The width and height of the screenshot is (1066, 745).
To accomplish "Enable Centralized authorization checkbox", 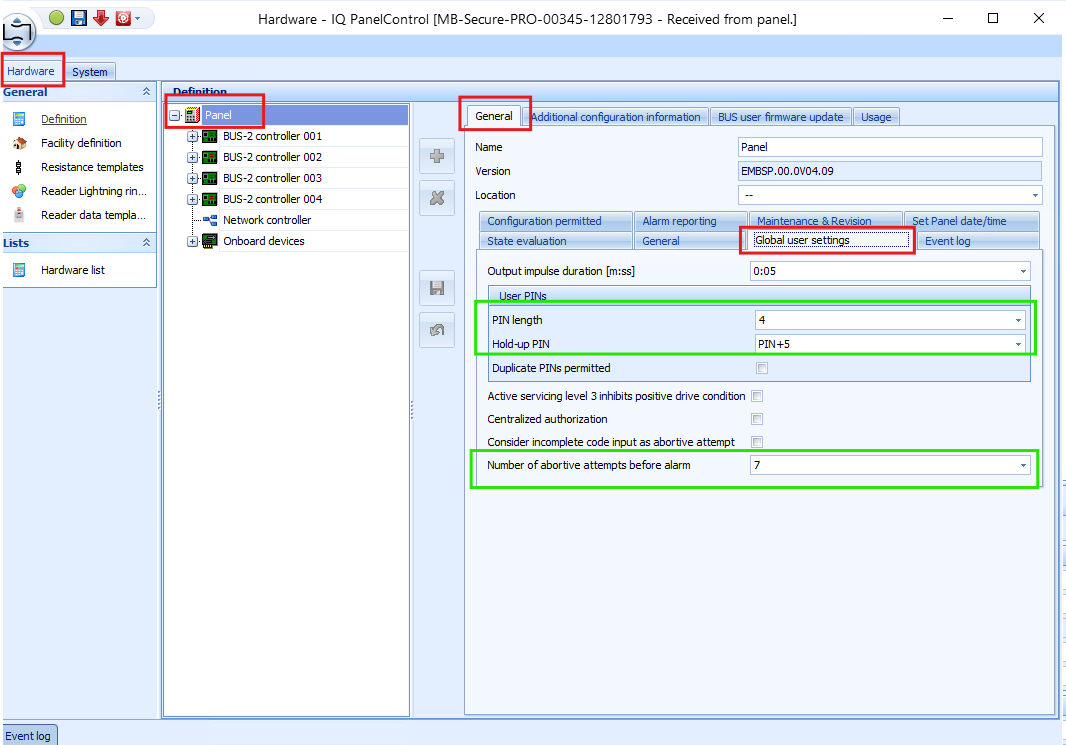I will pyautogui.click(x=757, y=419).
